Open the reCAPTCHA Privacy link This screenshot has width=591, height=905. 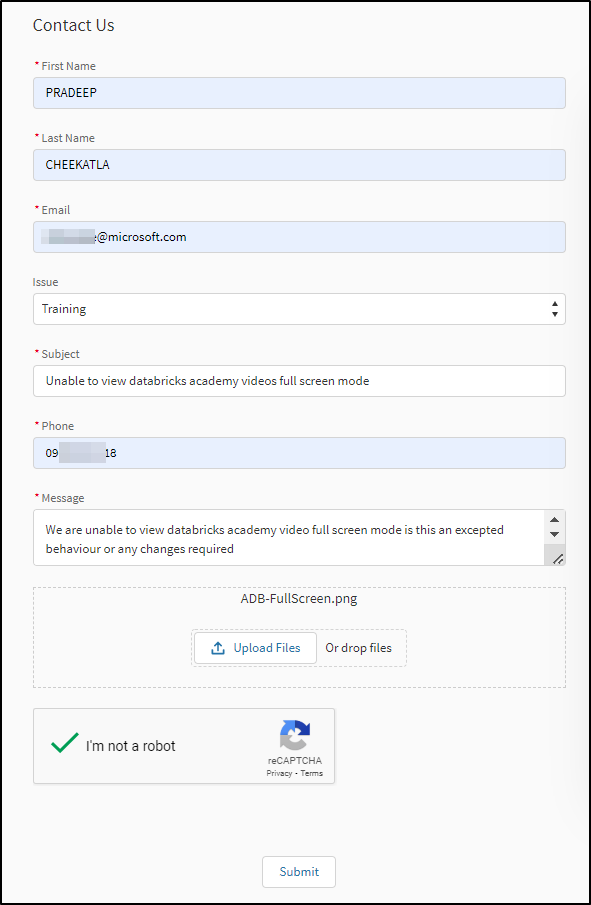point(279,772)
